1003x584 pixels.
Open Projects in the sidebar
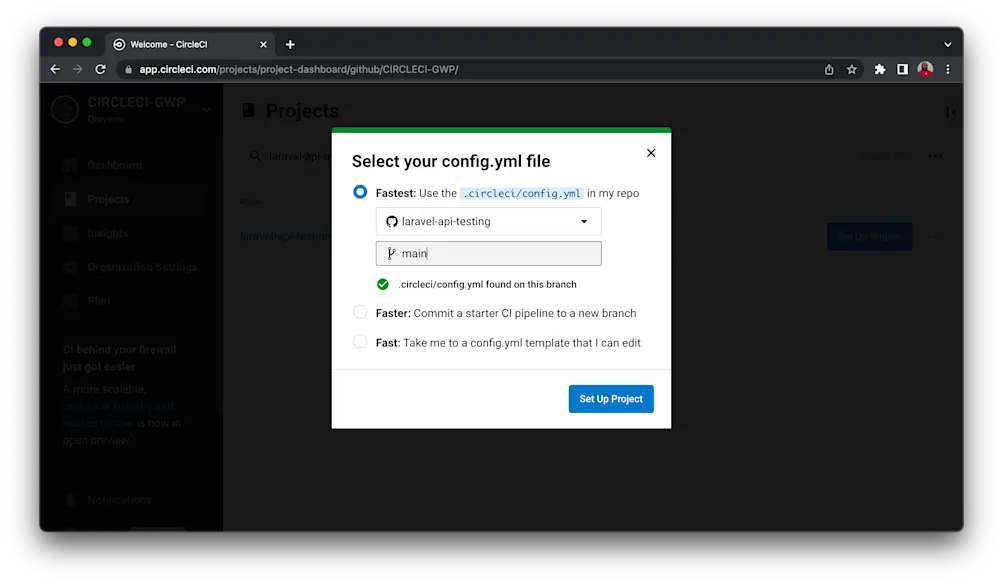click(131, 199)
